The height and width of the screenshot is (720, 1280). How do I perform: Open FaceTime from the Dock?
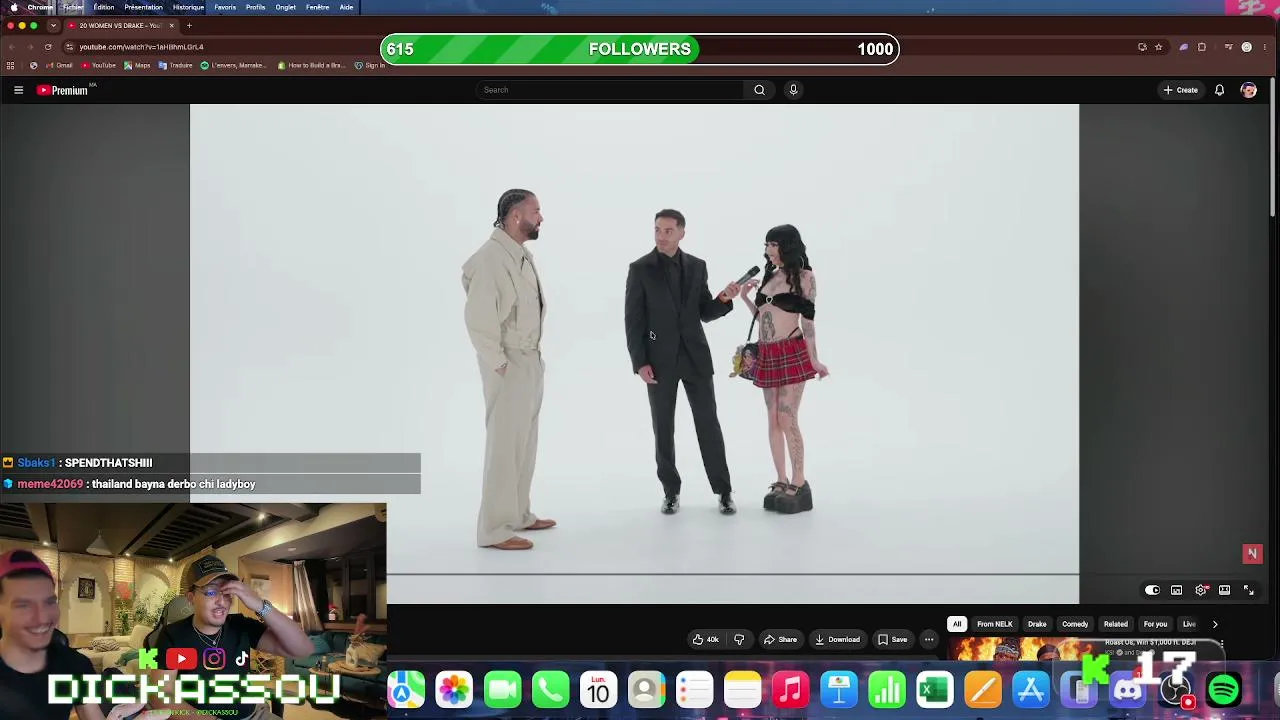tap(502, 690)
